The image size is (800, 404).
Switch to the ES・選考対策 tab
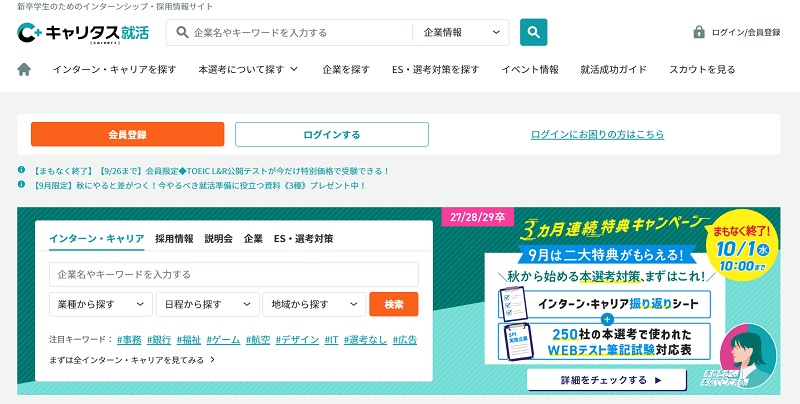pos(304,239)
